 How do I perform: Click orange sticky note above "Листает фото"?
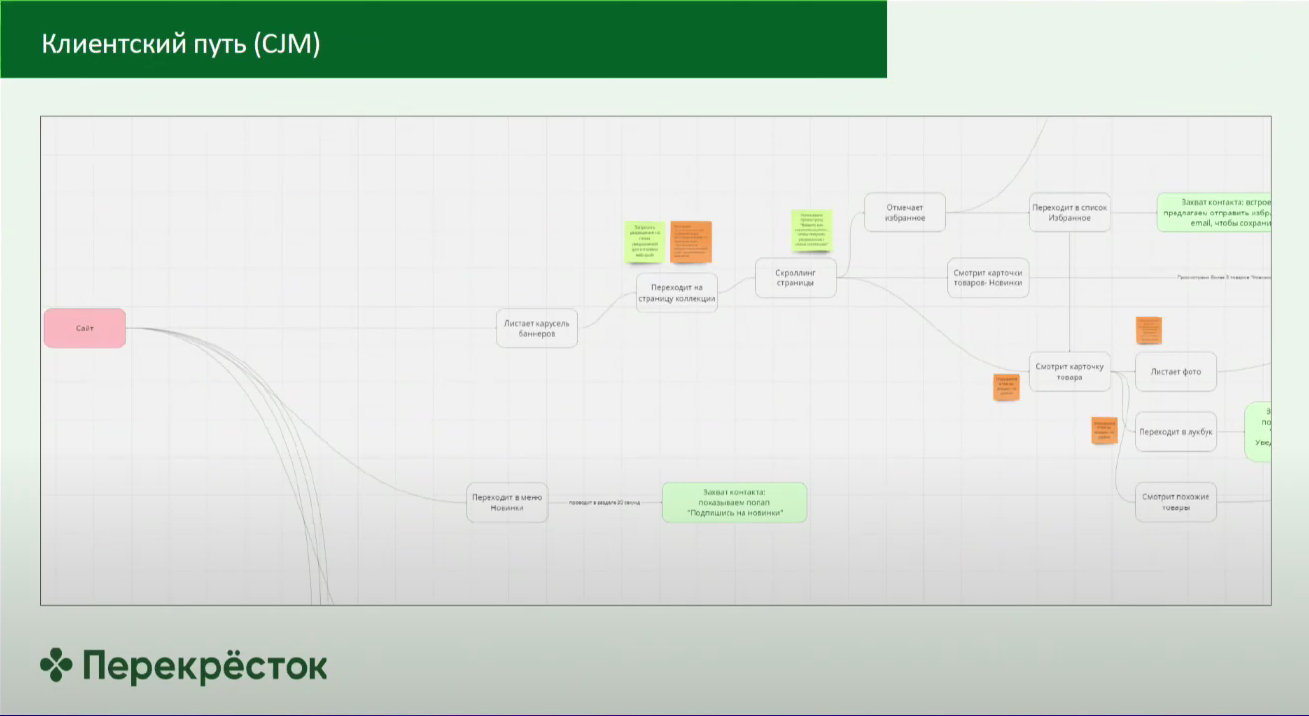1149,330
